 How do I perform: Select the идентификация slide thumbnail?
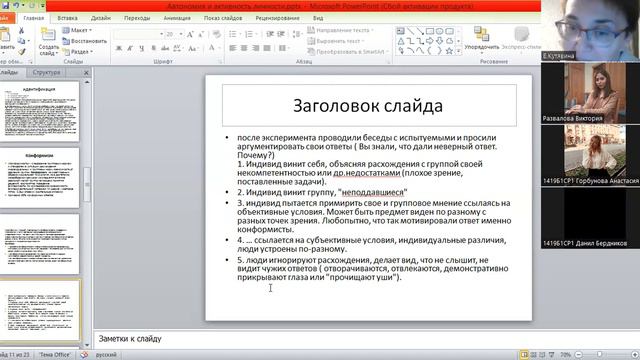39,111
